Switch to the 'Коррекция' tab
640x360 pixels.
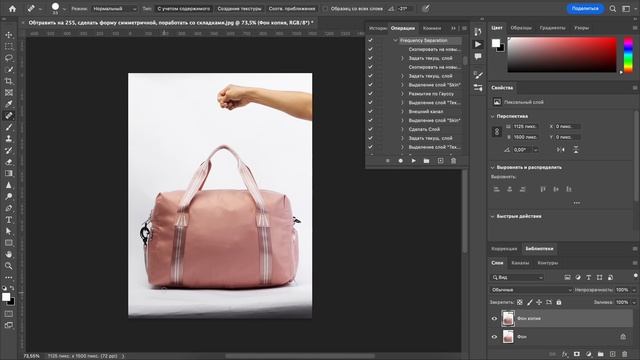(x=504, y=249)
